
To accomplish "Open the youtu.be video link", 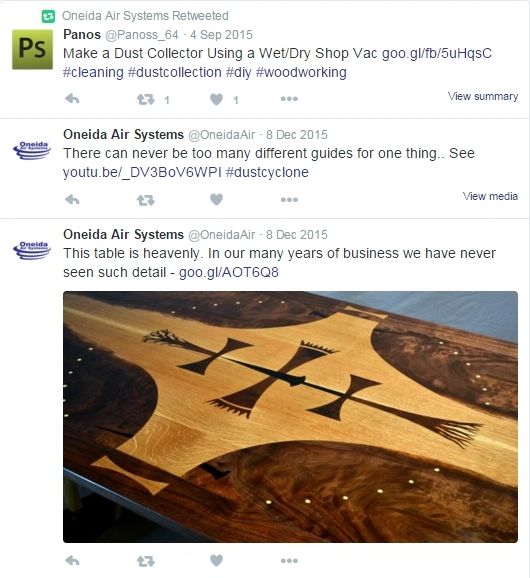I will [142, 172].
